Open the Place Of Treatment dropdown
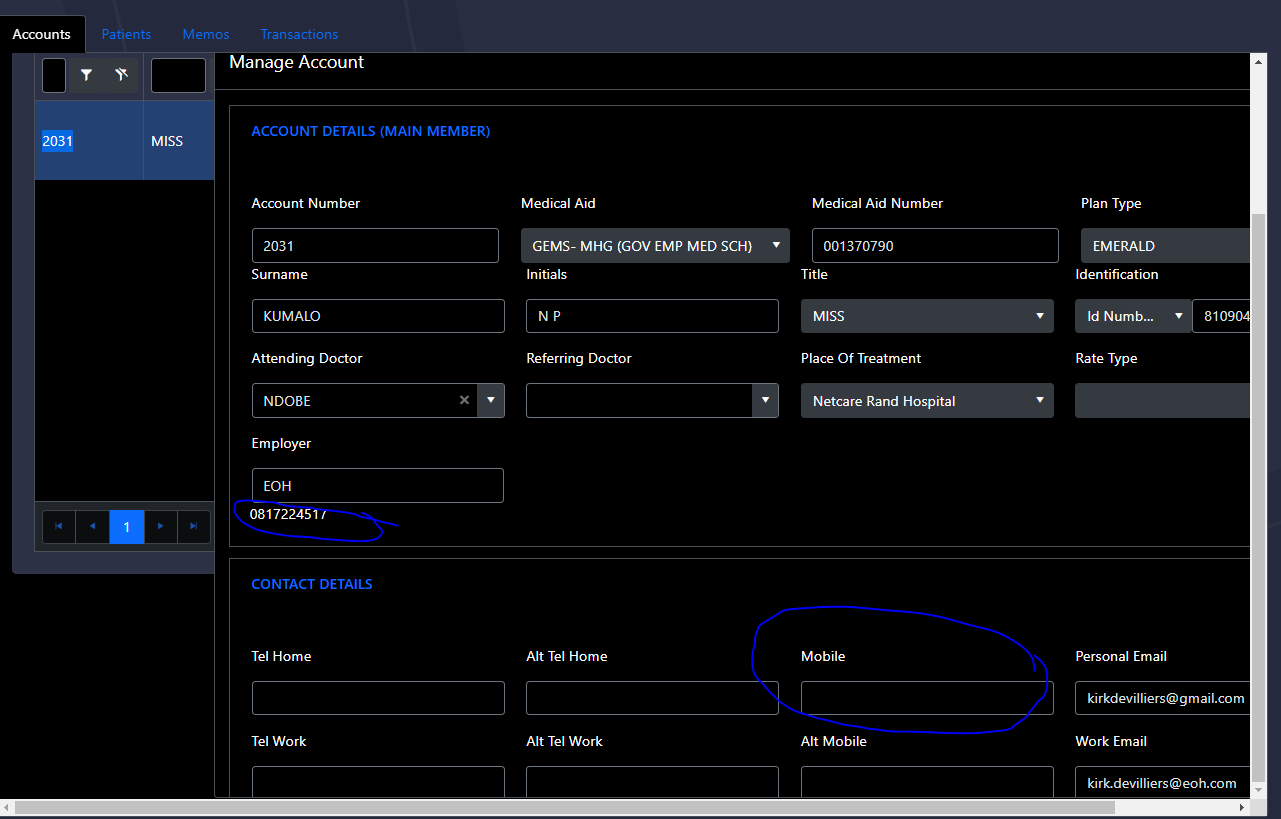1281x819 pixels. (x=1040, y=400)
